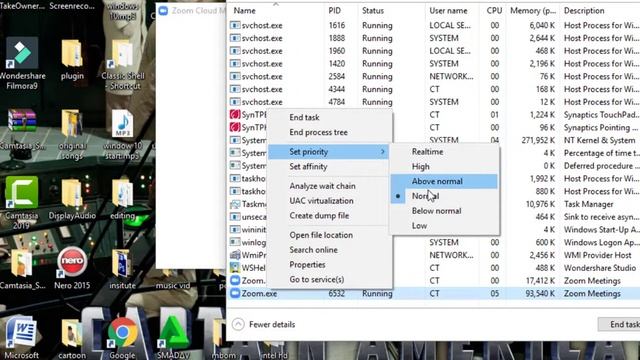Select Synaptics Pointing process icon
The image size is (640, 360).
tap(235, 127)
